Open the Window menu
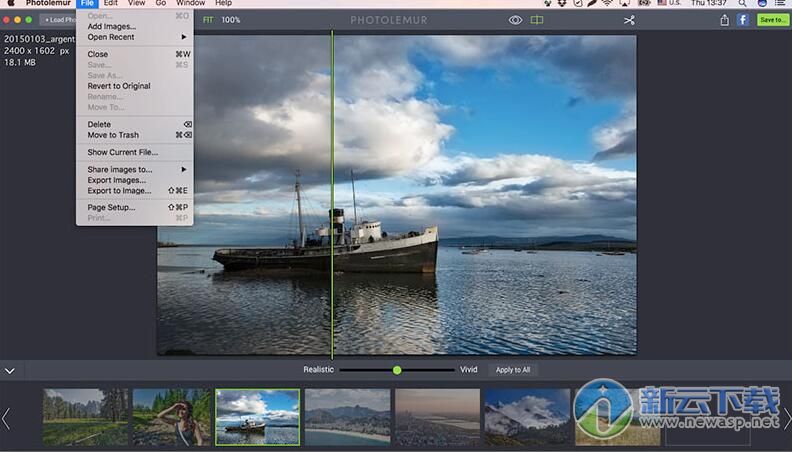This screenshot has height=452, width=792. point(190,3)
